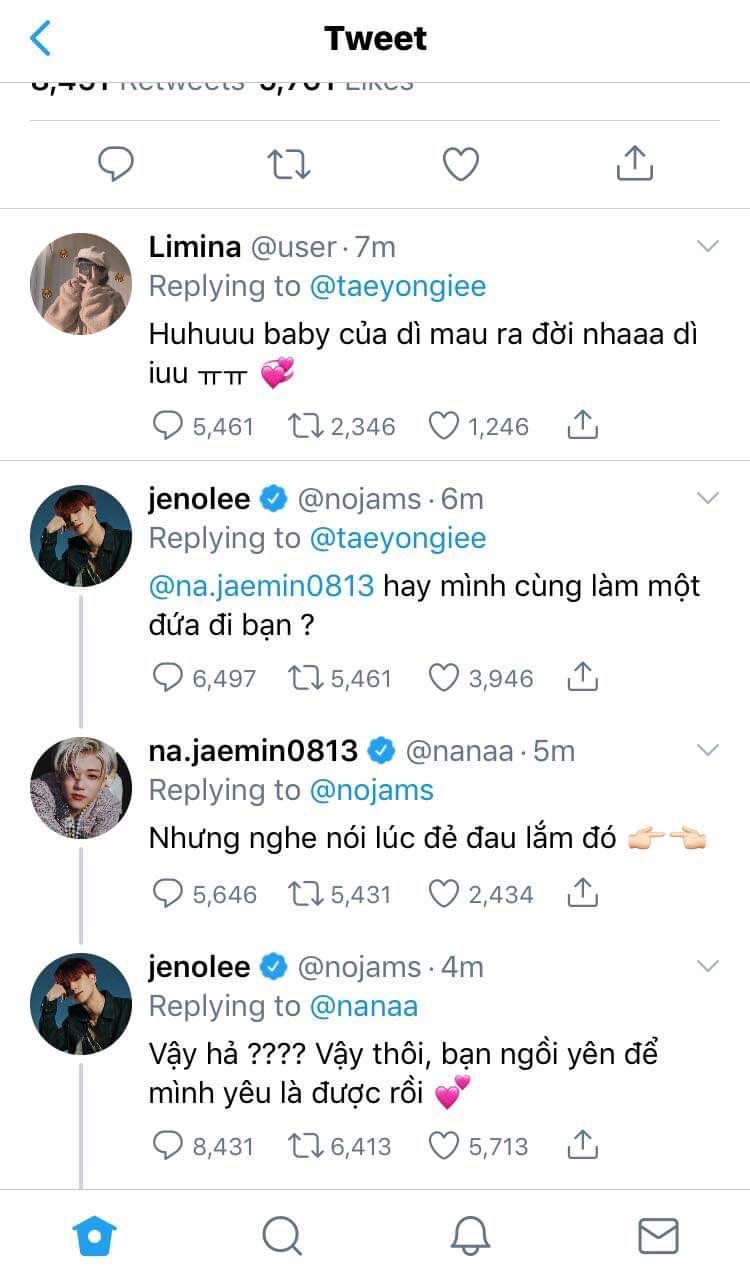Retweet jenolee's reply showing 5,461 retweets

tap(303, 678)
